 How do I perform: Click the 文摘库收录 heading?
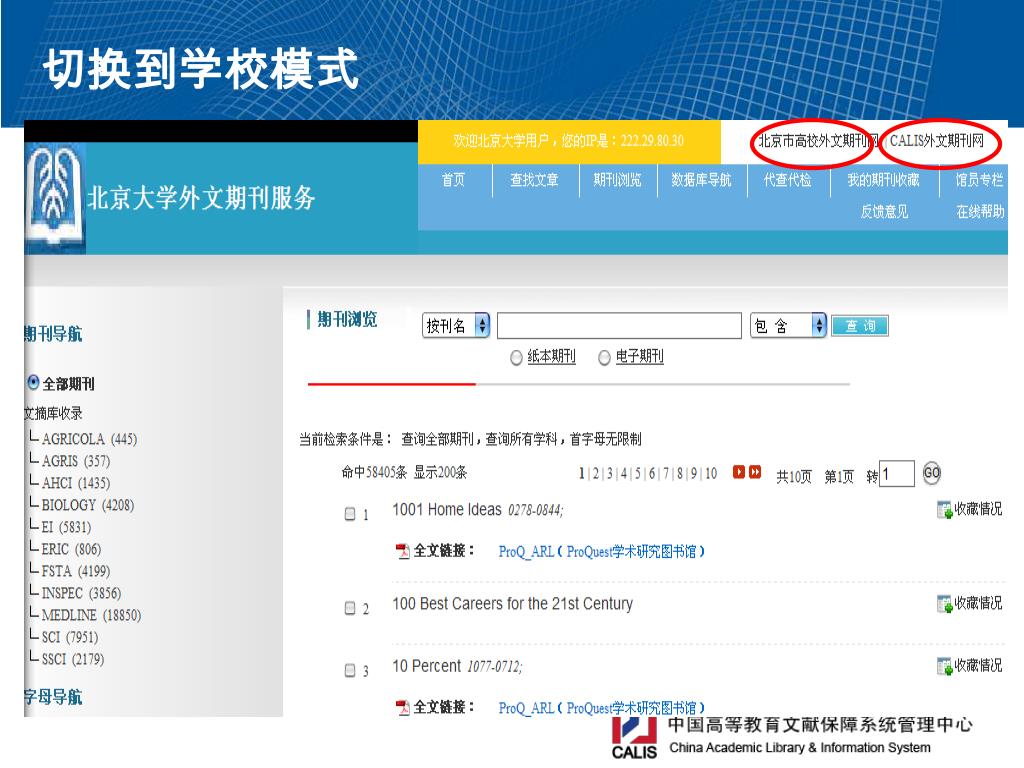(53, 413)
